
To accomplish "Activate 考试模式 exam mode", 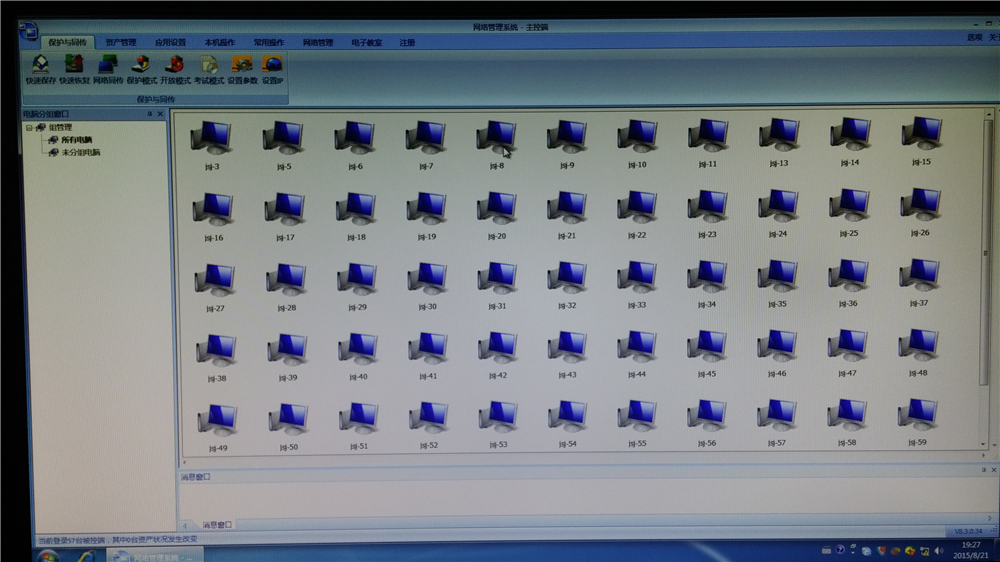I will coord(209,68).
